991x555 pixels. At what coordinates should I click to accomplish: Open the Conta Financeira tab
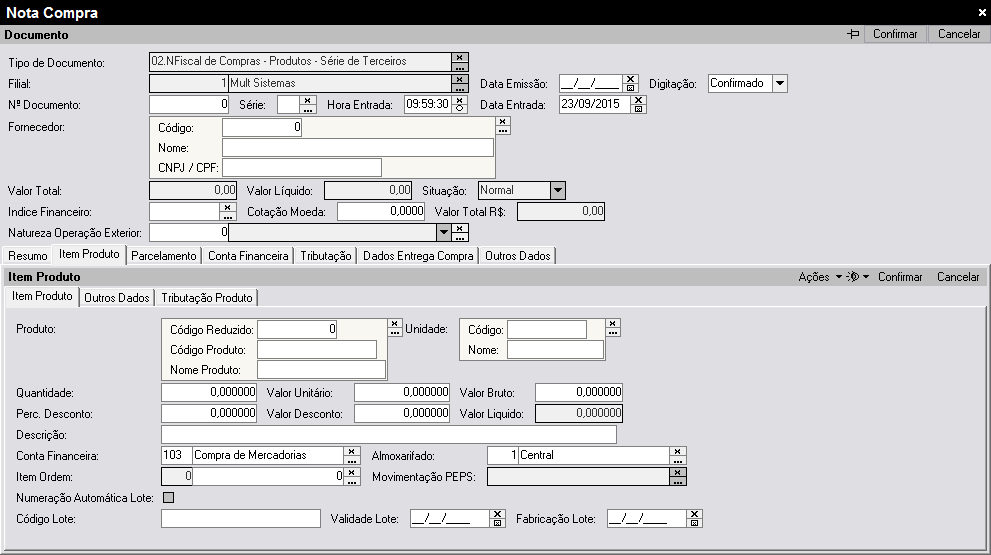[248, 256]
